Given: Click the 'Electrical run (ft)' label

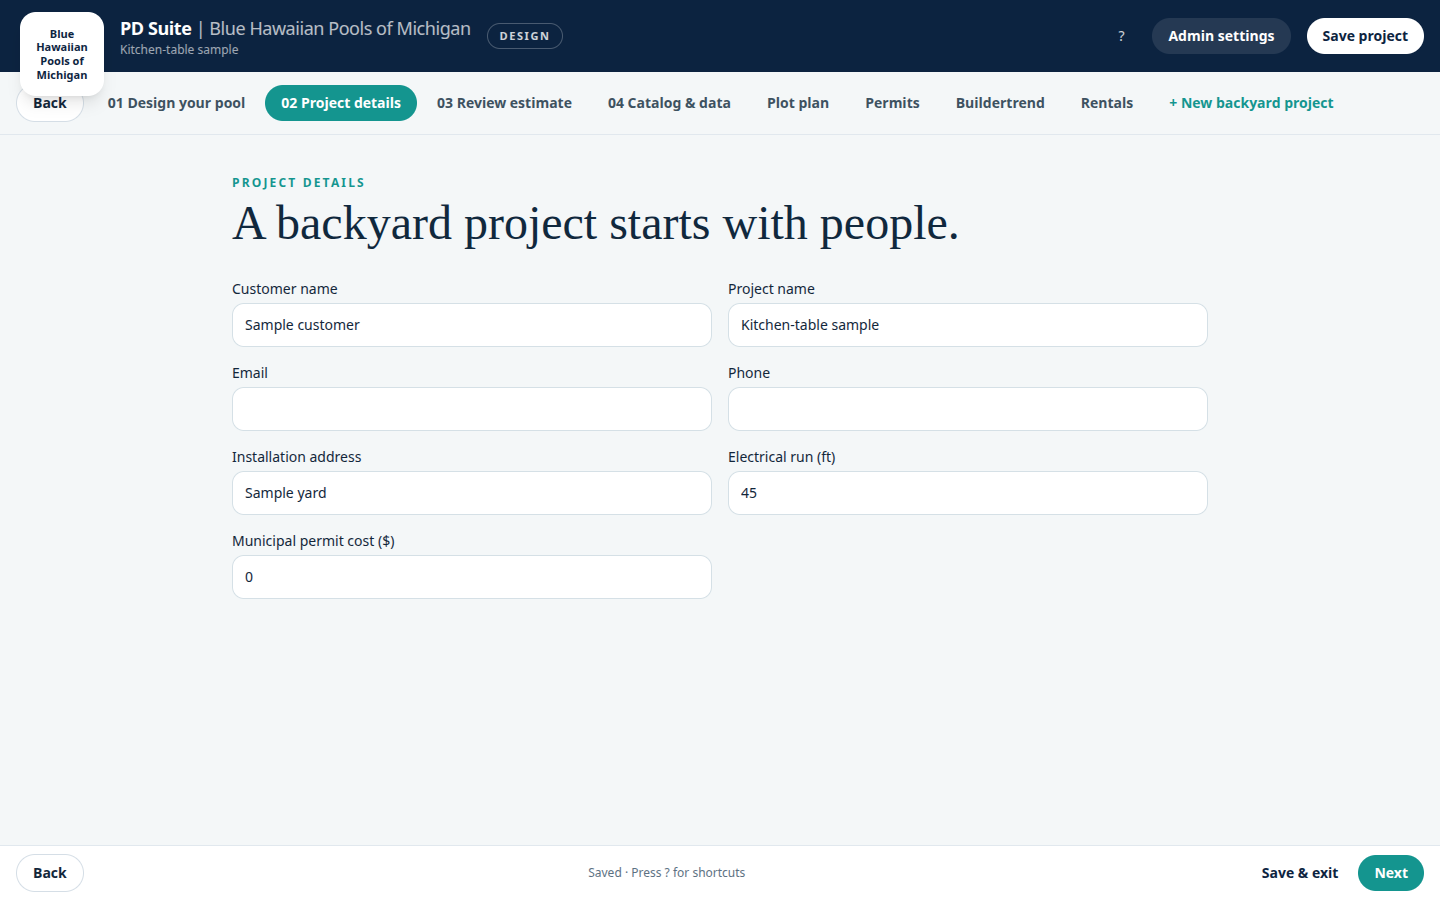Looking at the screenshot, I should tap(782, 457).
